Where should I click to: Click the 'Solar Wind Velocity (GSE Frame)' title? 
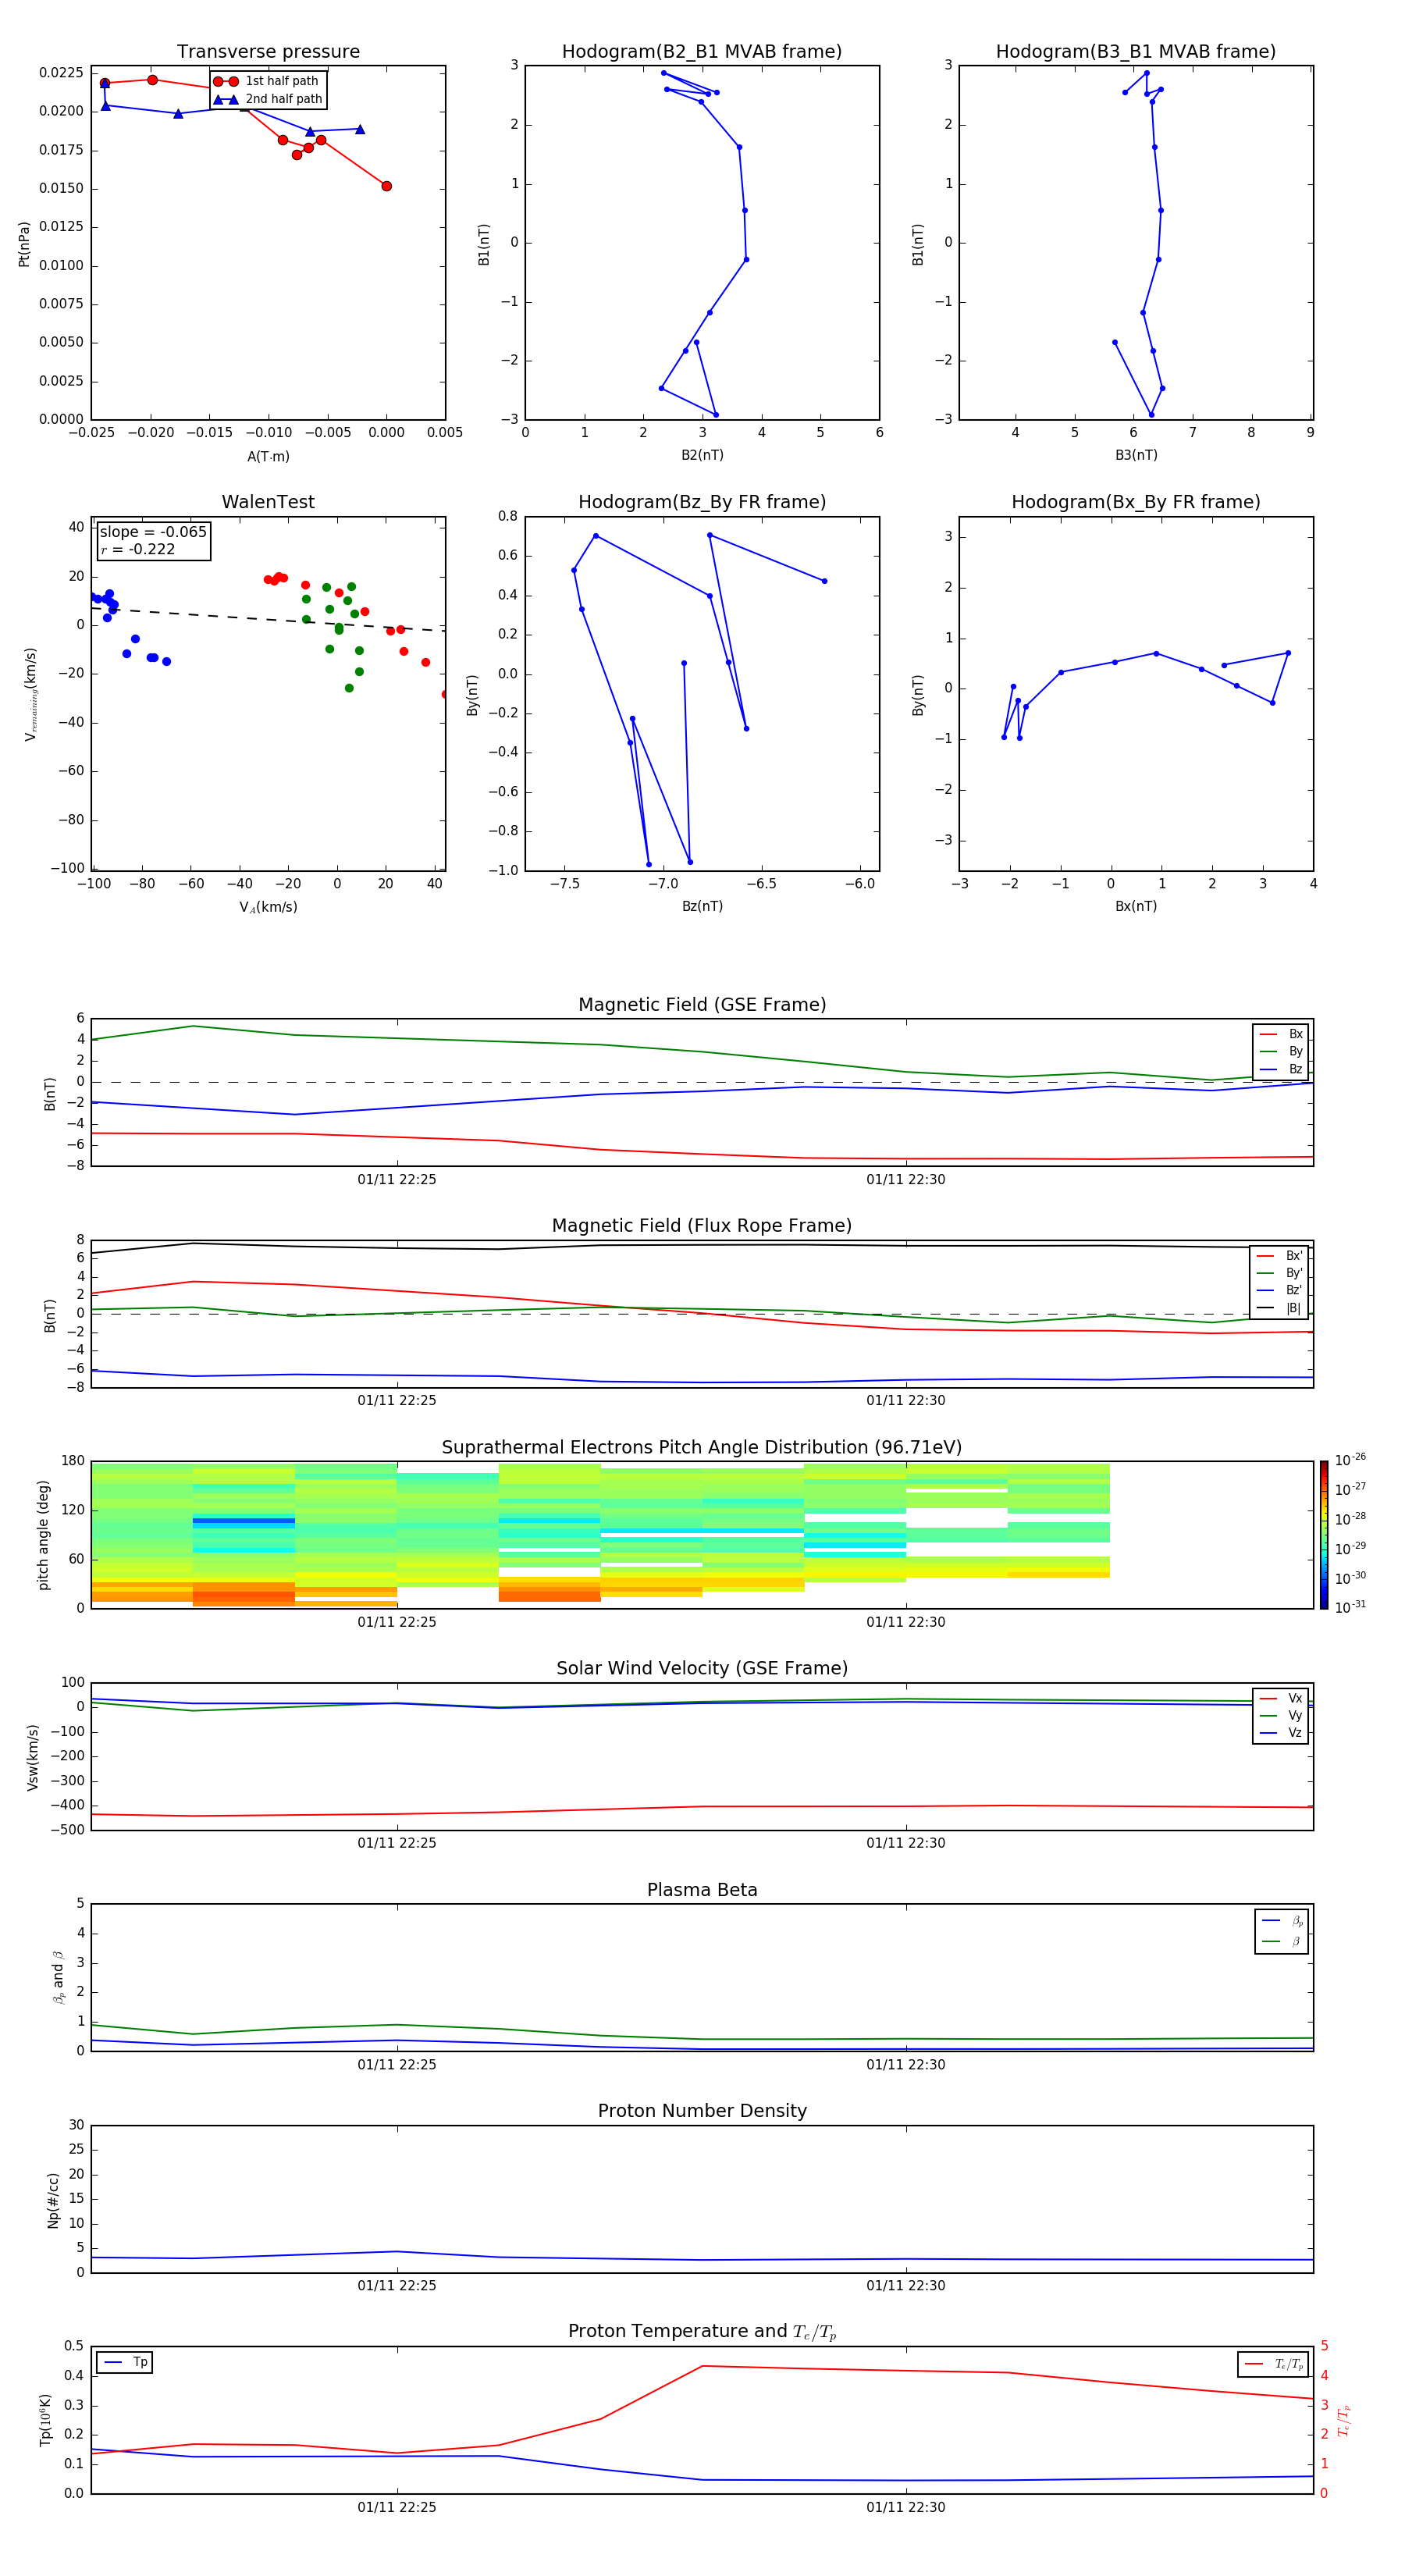702,1669
